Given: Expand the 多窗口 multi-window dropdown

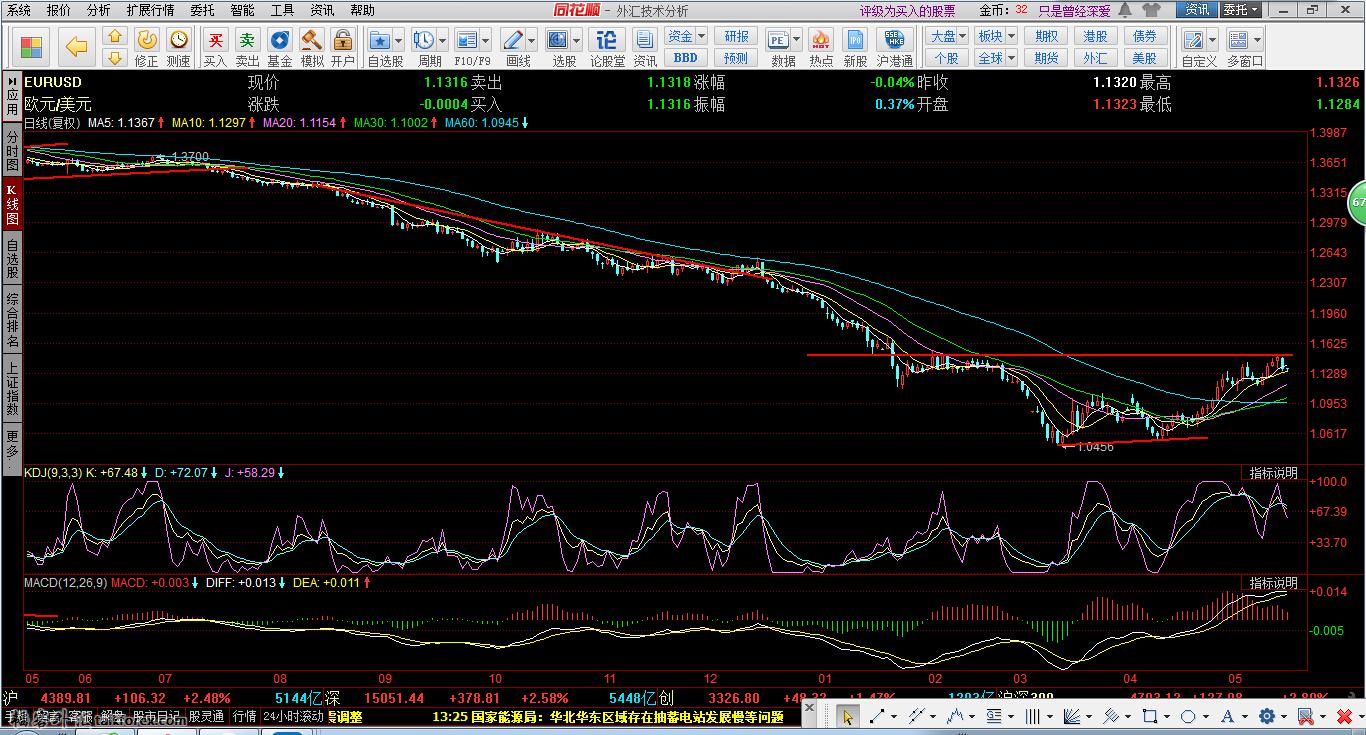Looking at the screenshot, I should (1257, 41).
